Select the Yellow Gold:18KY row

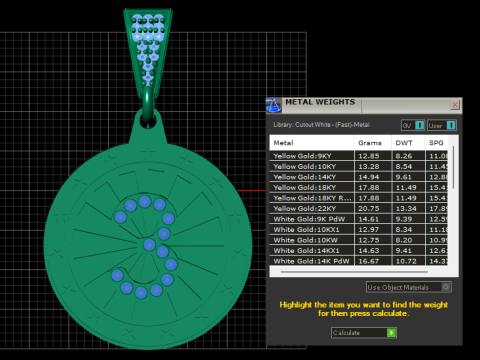pyautogui.click(x=358, y=187)
